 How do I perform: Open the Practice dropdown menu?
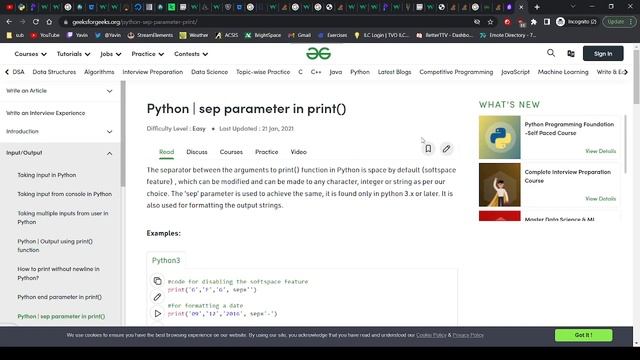click(x=147, y=54)
